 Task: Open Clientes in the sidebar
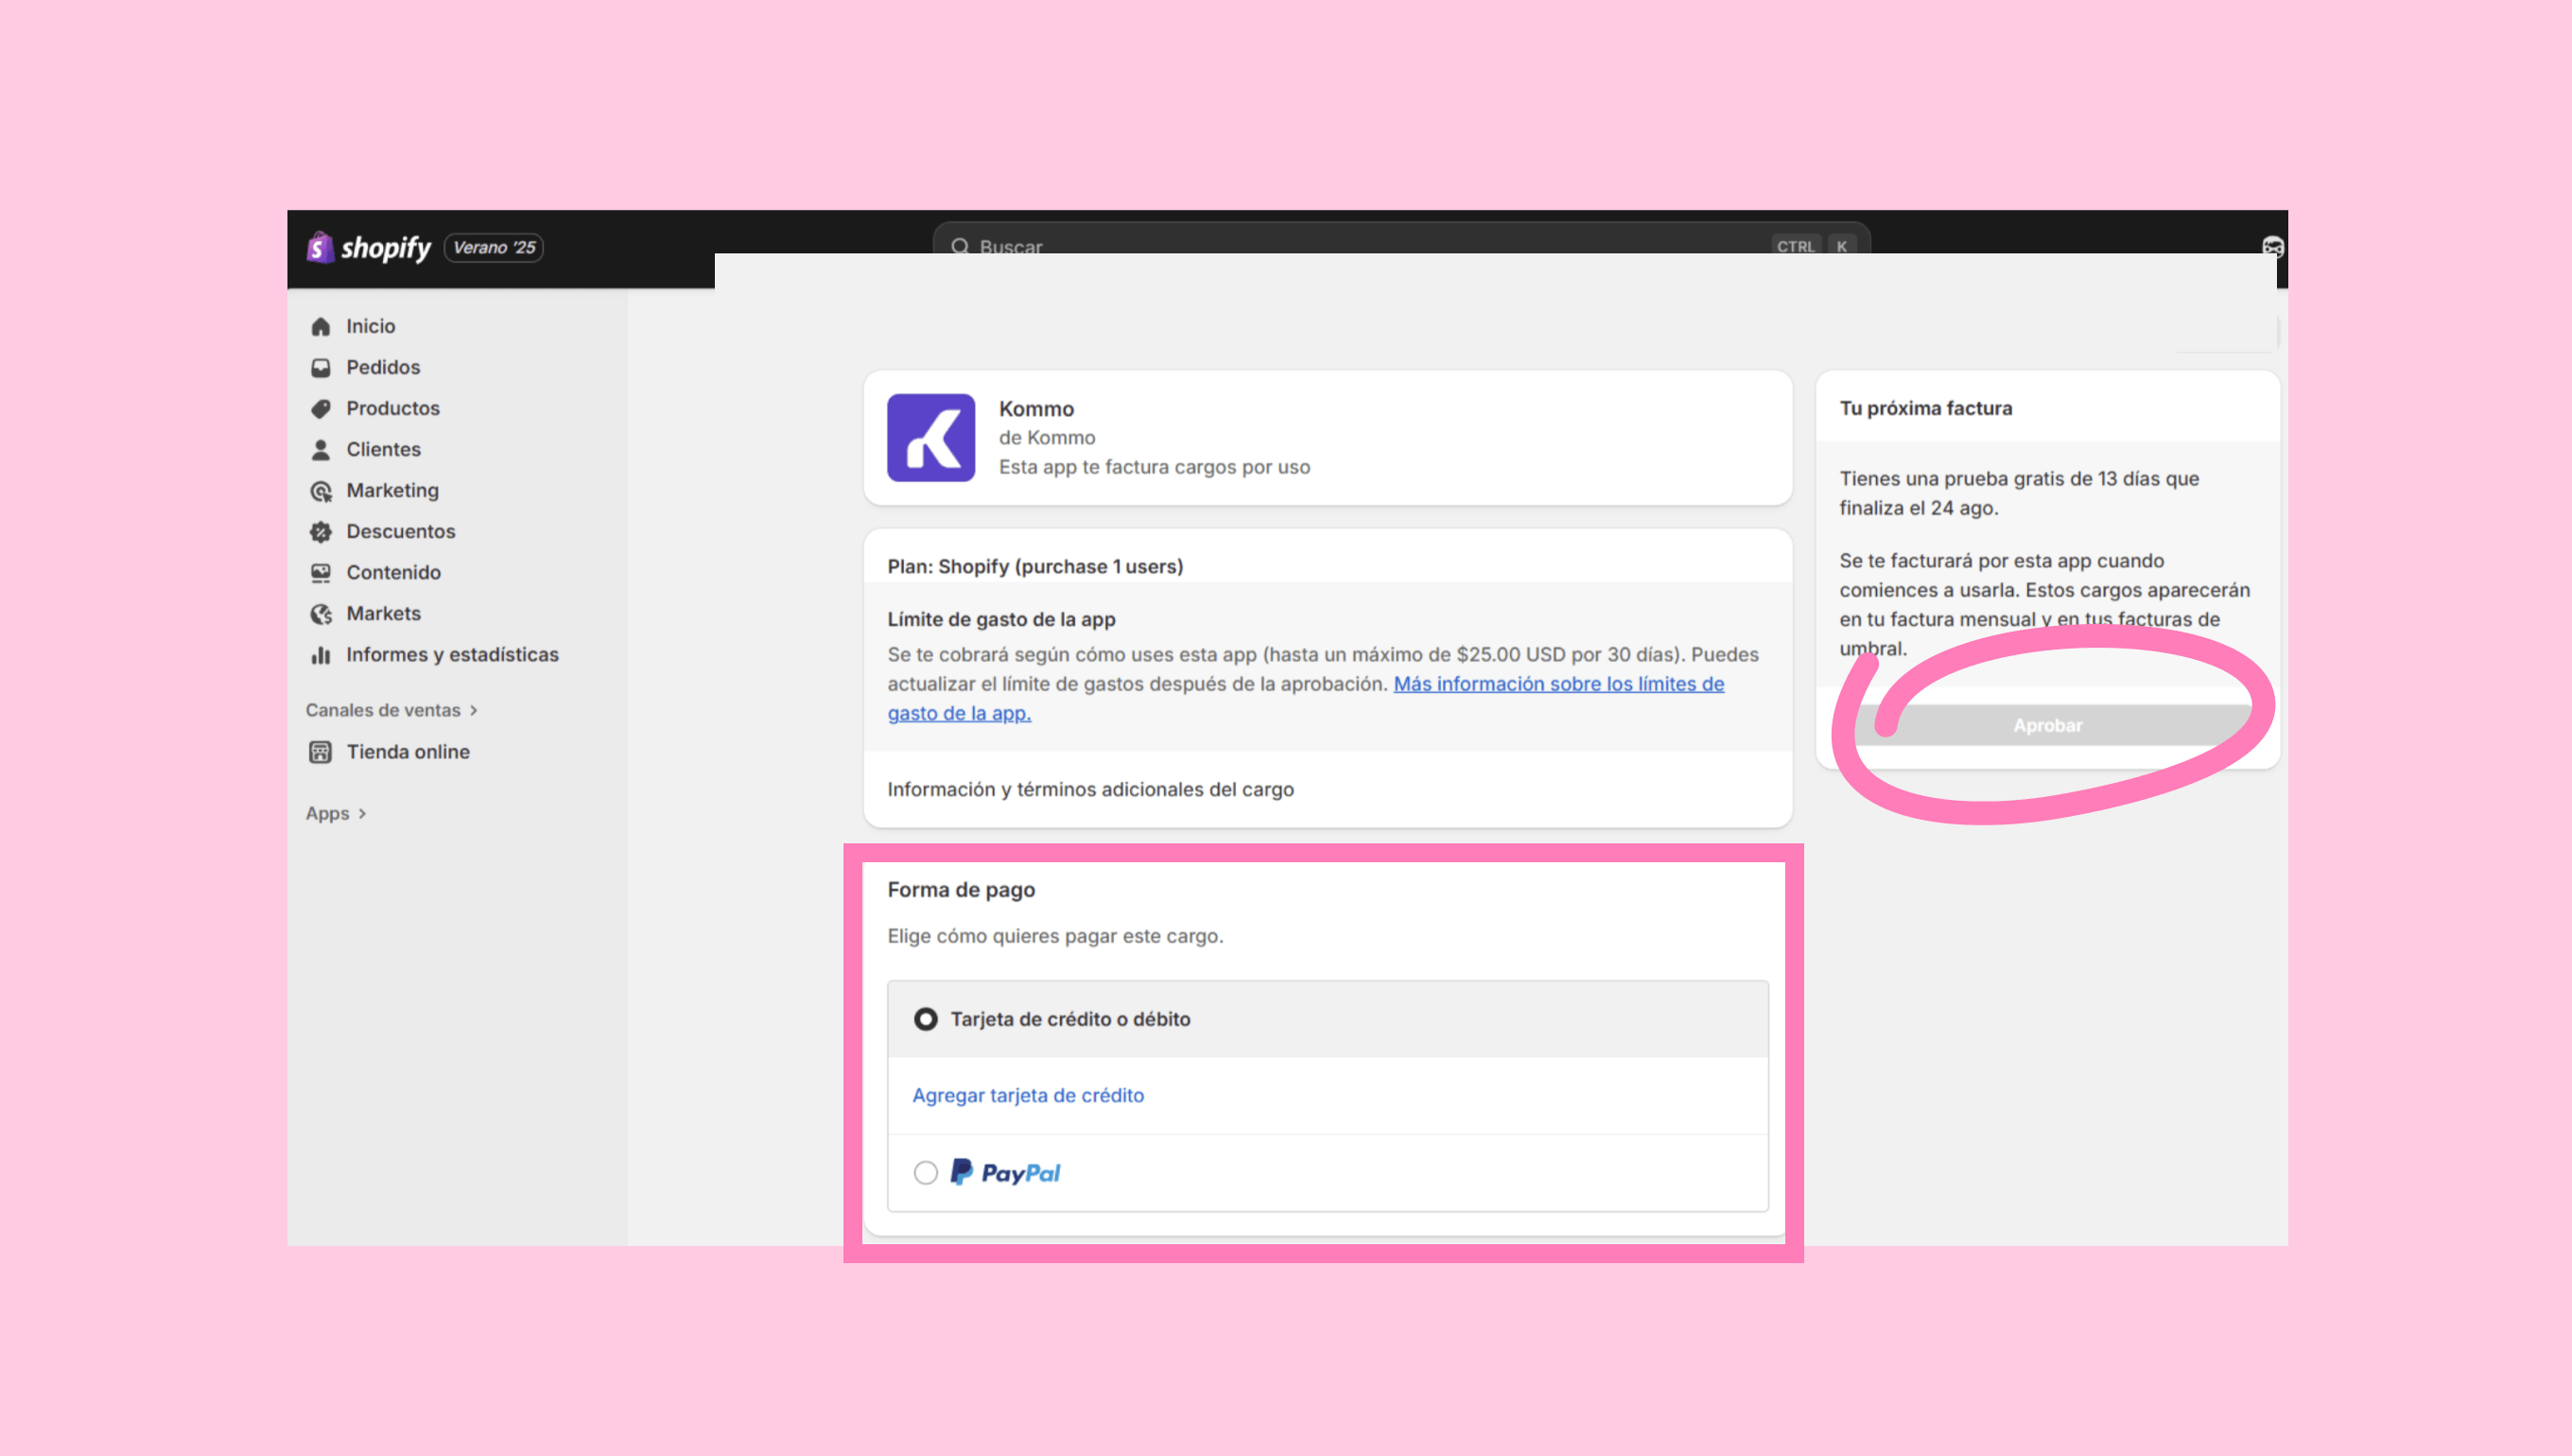[x=384, y=449]
